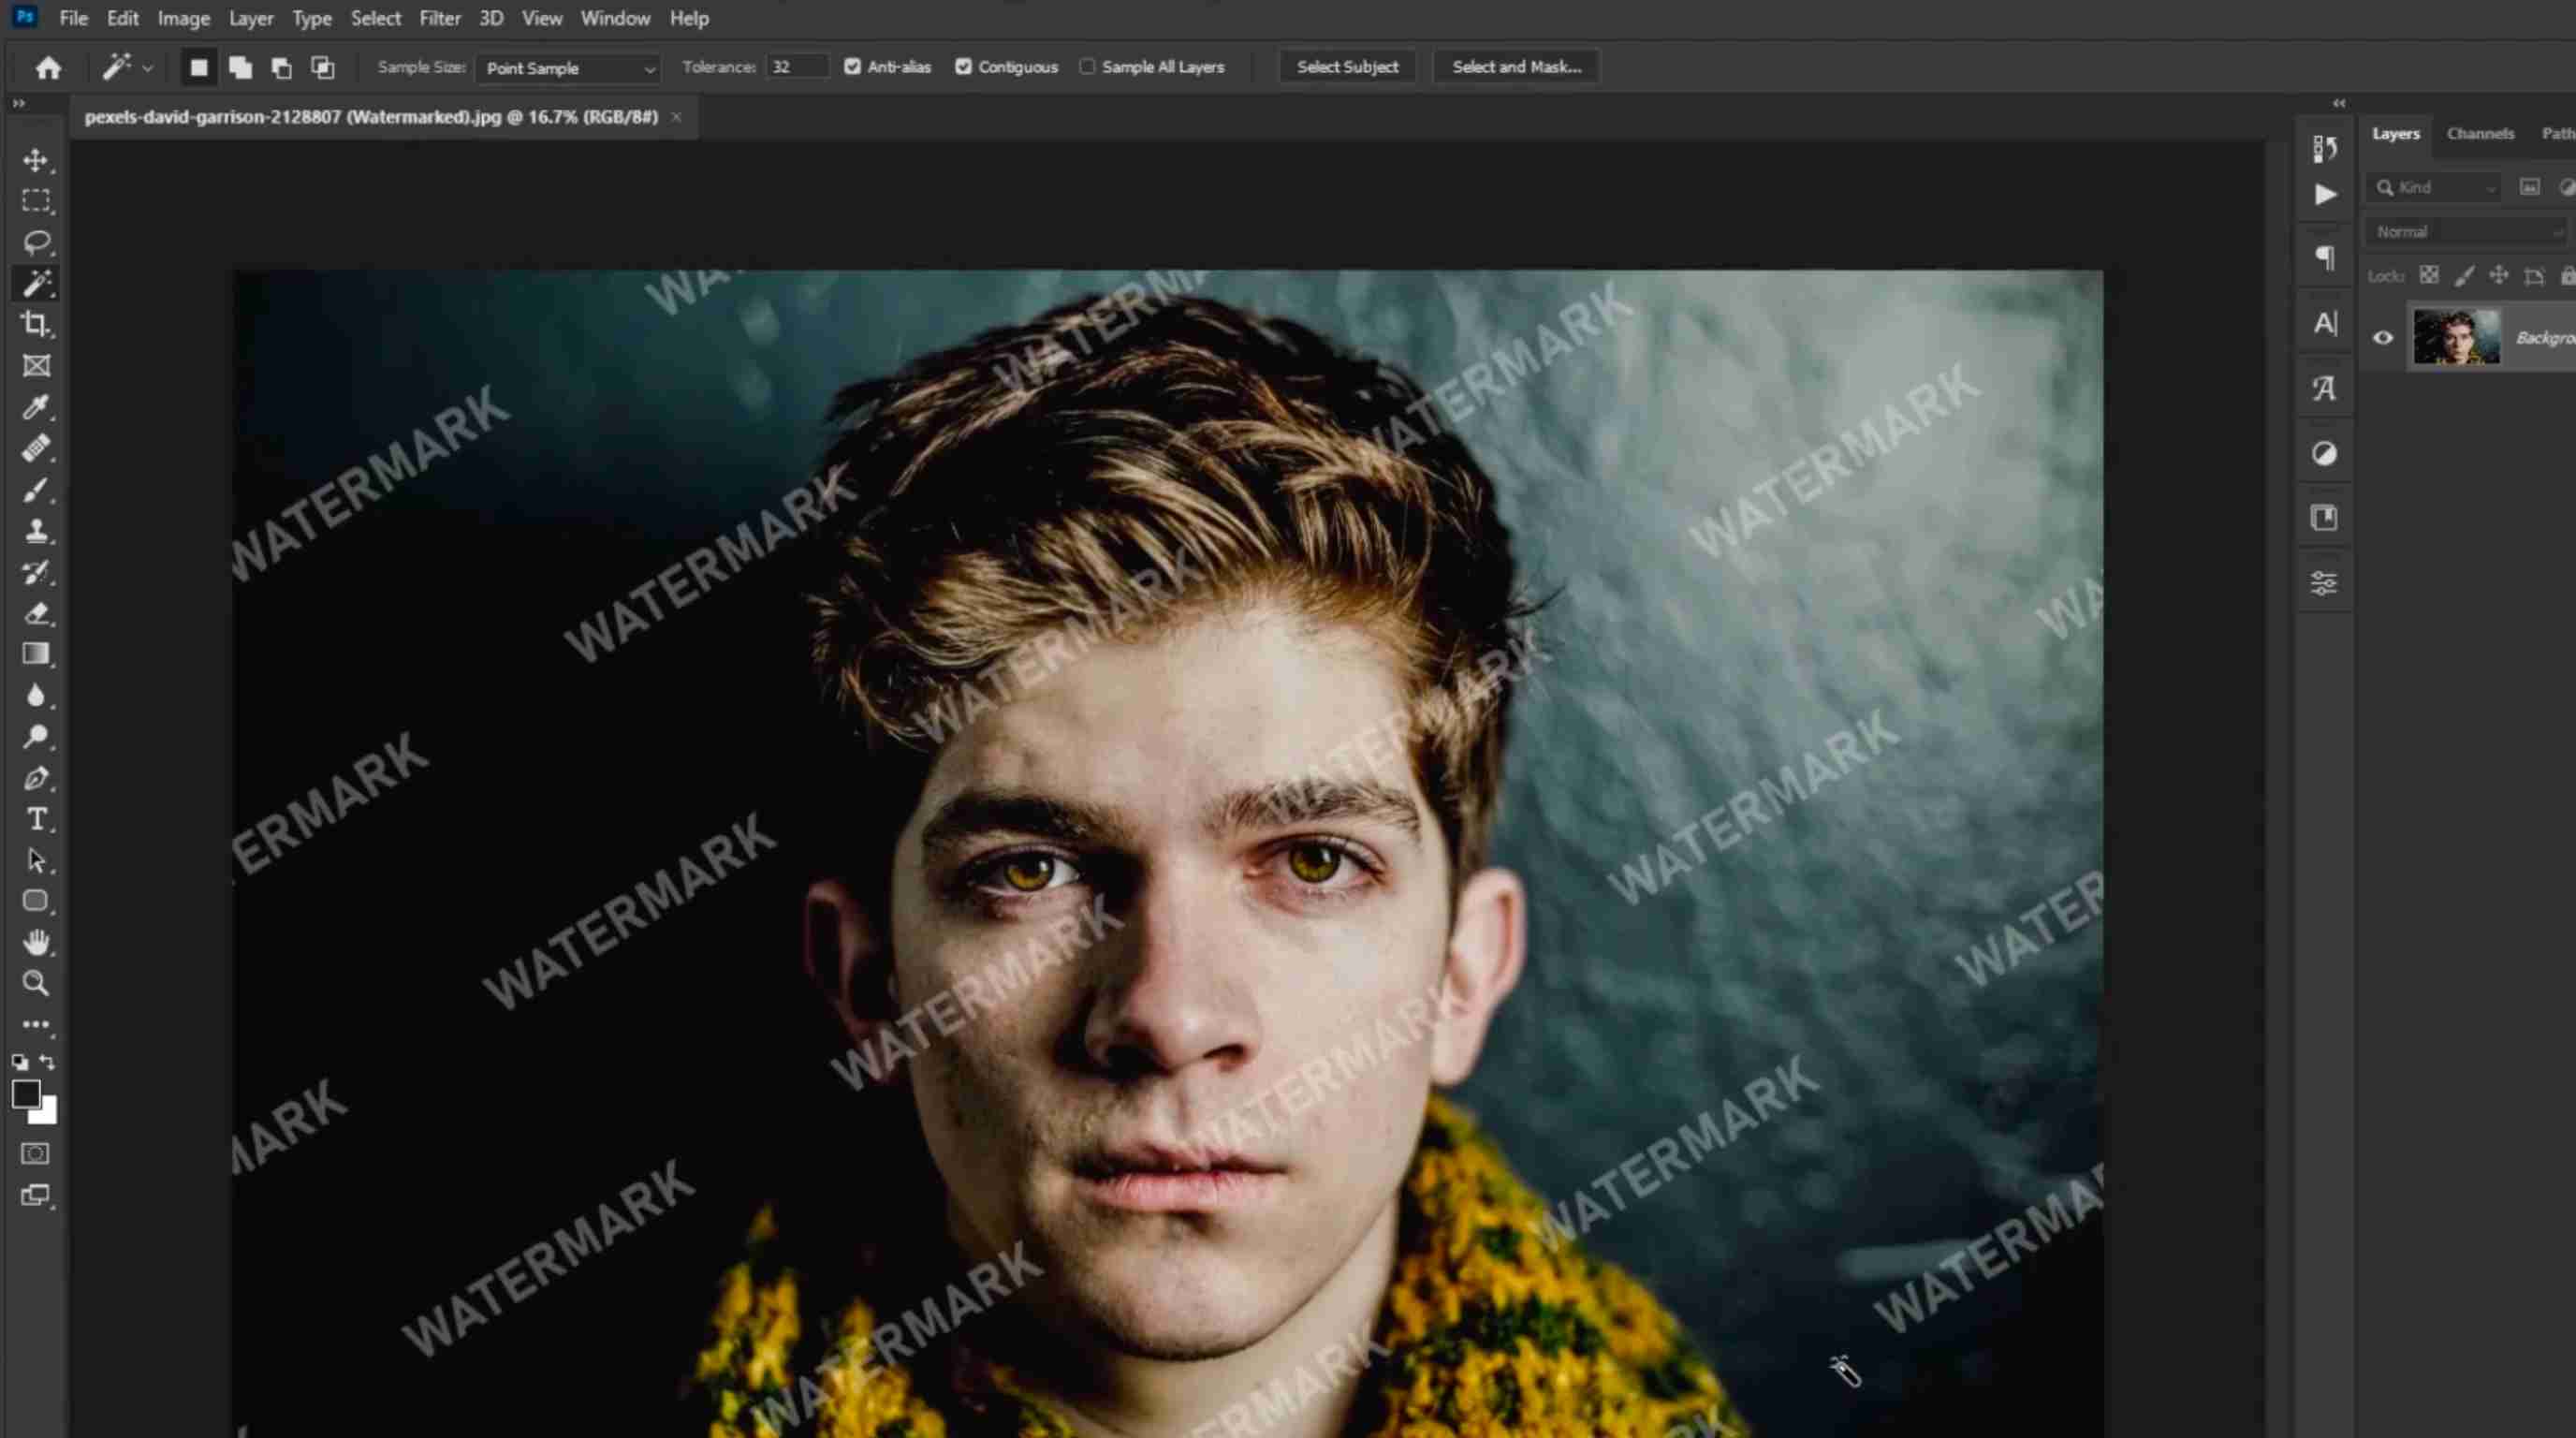Change the screen mode button
The image size is (2576, 1438).
point(36,1195)
